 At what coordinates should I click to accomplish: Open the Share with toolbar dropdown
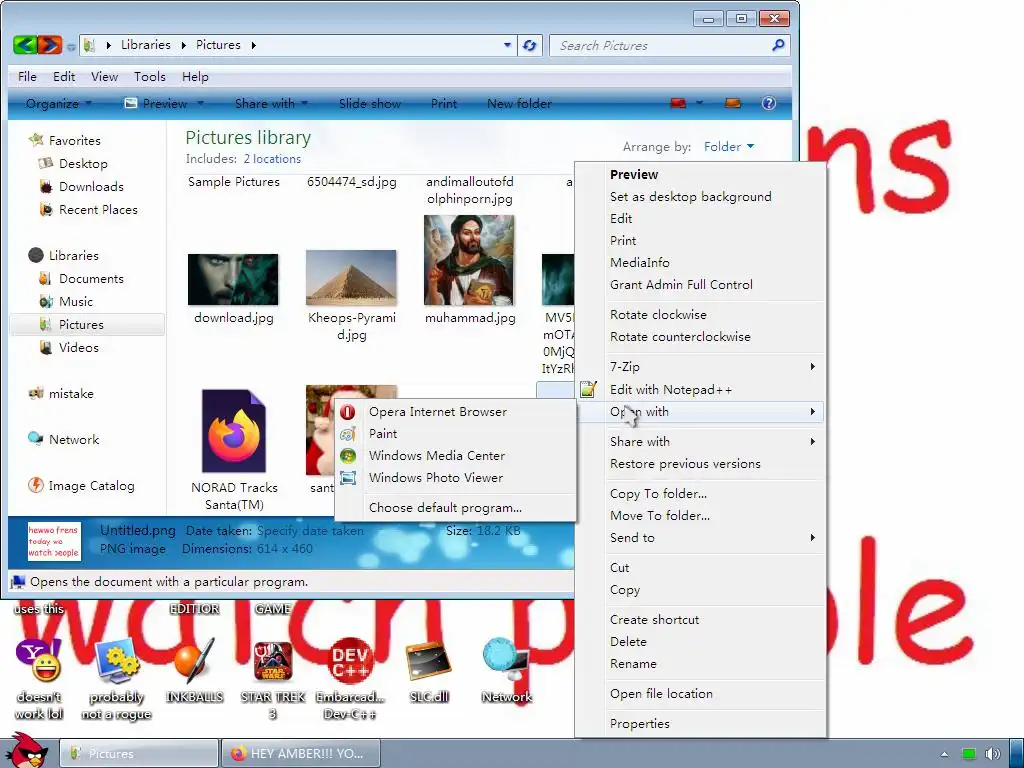[271, 103]
